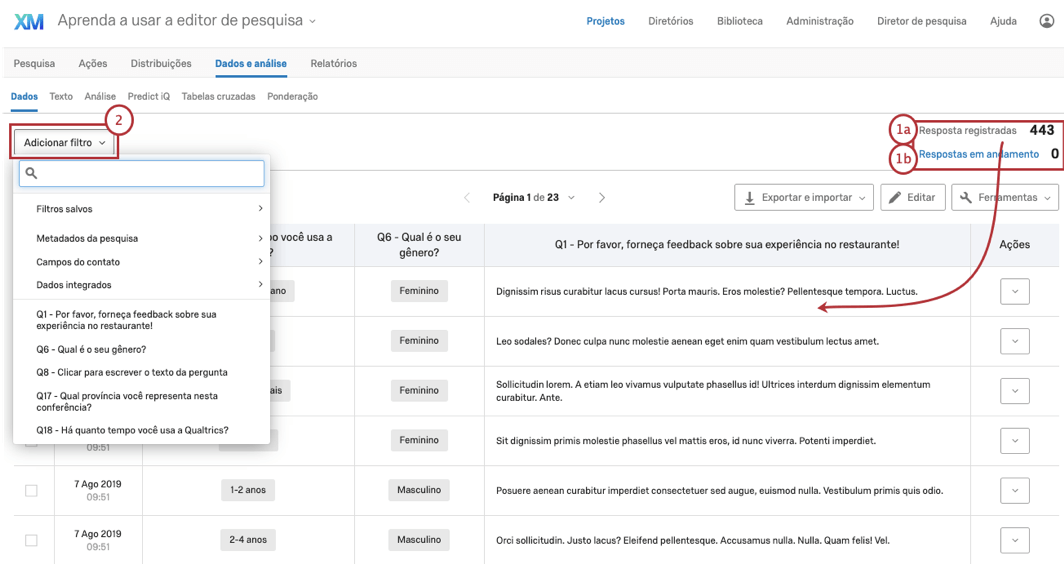Click Editar pencil button
This screenshot has width=1064, height=564.
[911, 198]
